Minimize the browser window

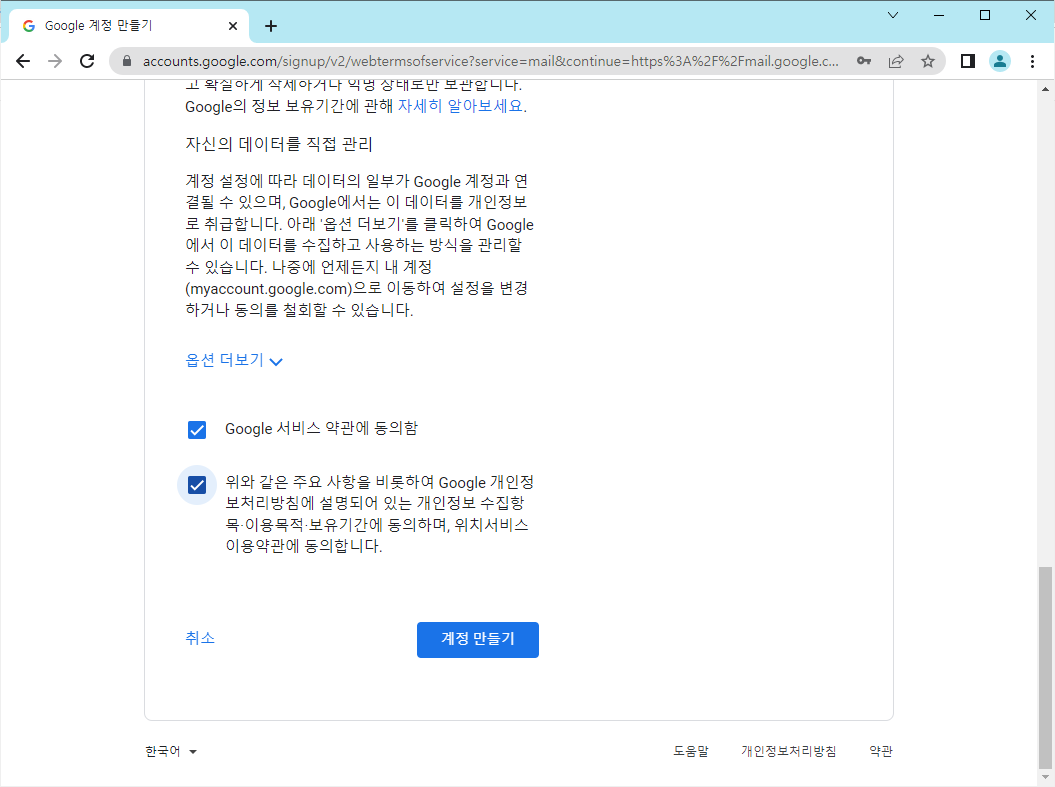939,15
